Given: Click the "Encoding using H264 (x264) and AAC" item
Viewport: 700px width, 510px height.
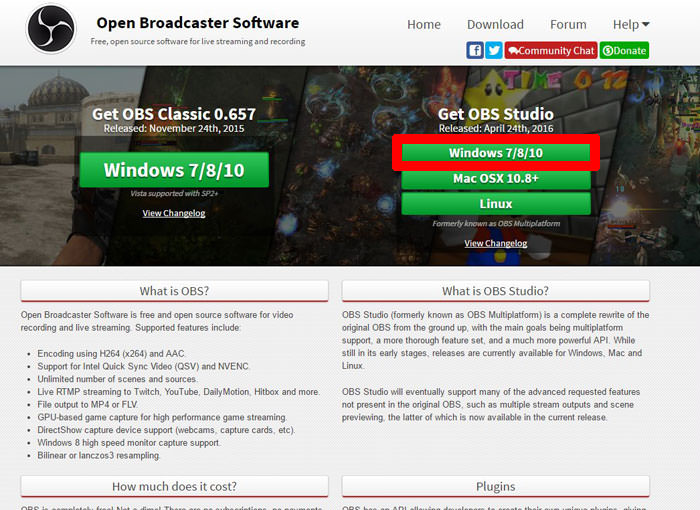Looking at the screenshot, I should pos(111,354).
